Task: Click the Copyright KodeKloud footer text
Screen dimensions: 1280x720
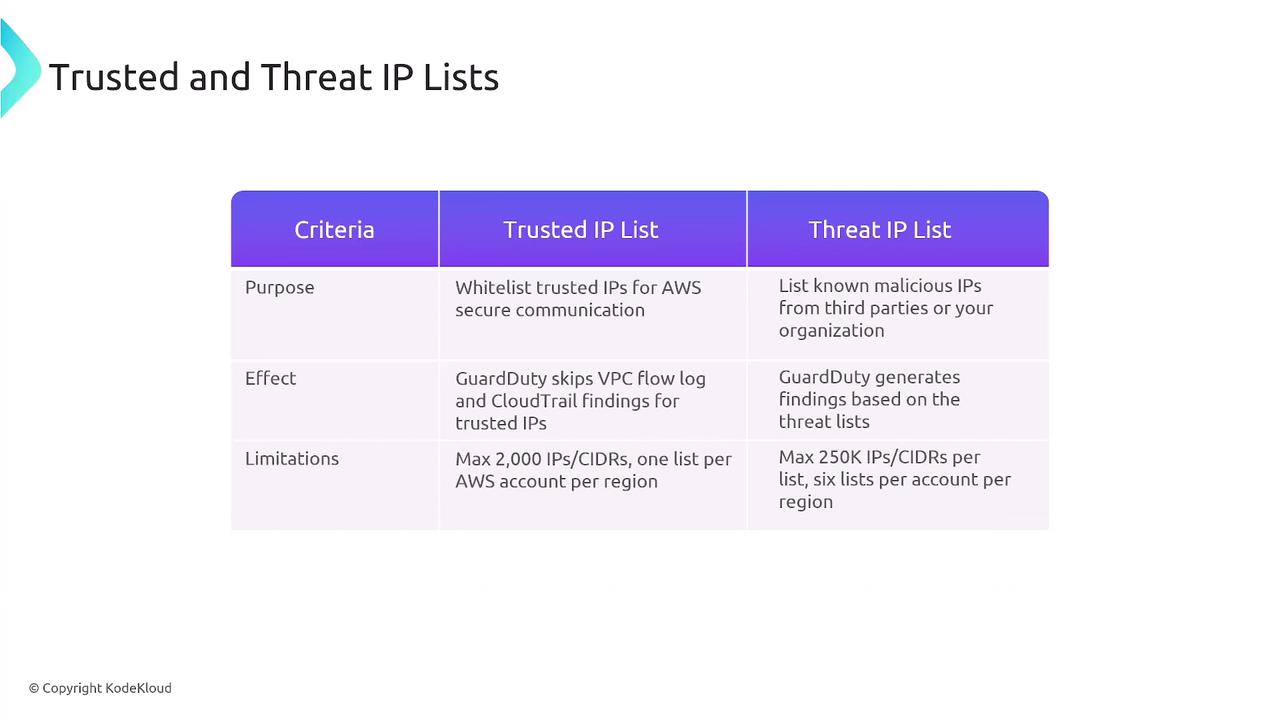Action: 100,688
